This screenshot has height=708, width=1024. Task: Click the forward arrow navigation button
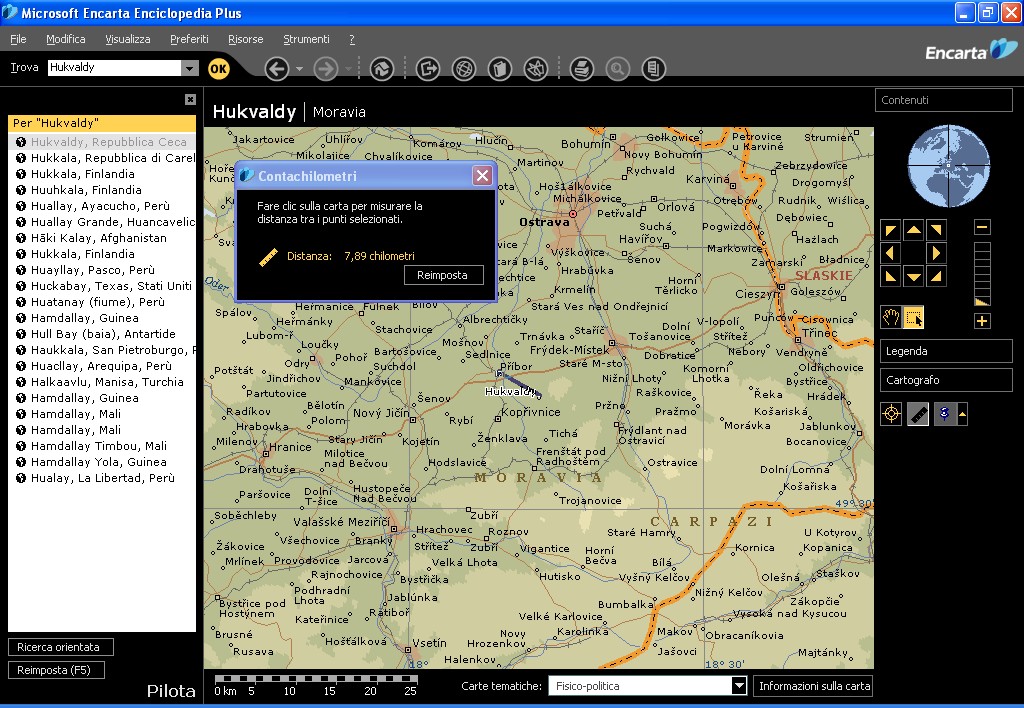pos(326,69)
